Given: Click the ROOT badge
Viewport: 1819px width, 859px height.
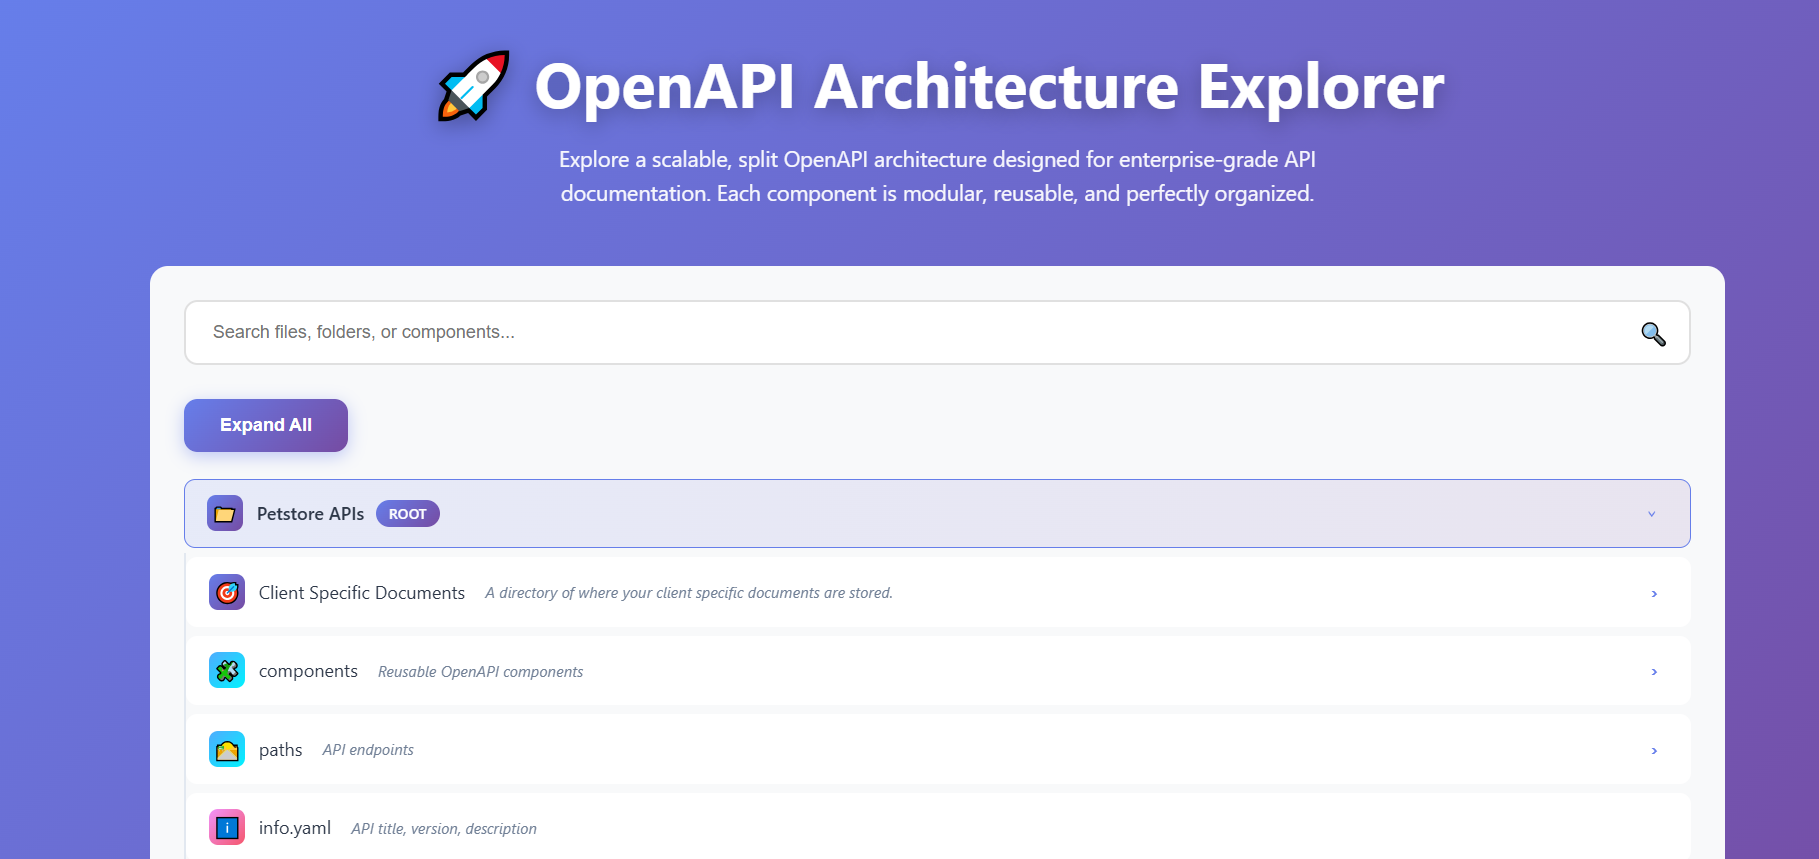Looking at the screenshot, I should (407, 514).
